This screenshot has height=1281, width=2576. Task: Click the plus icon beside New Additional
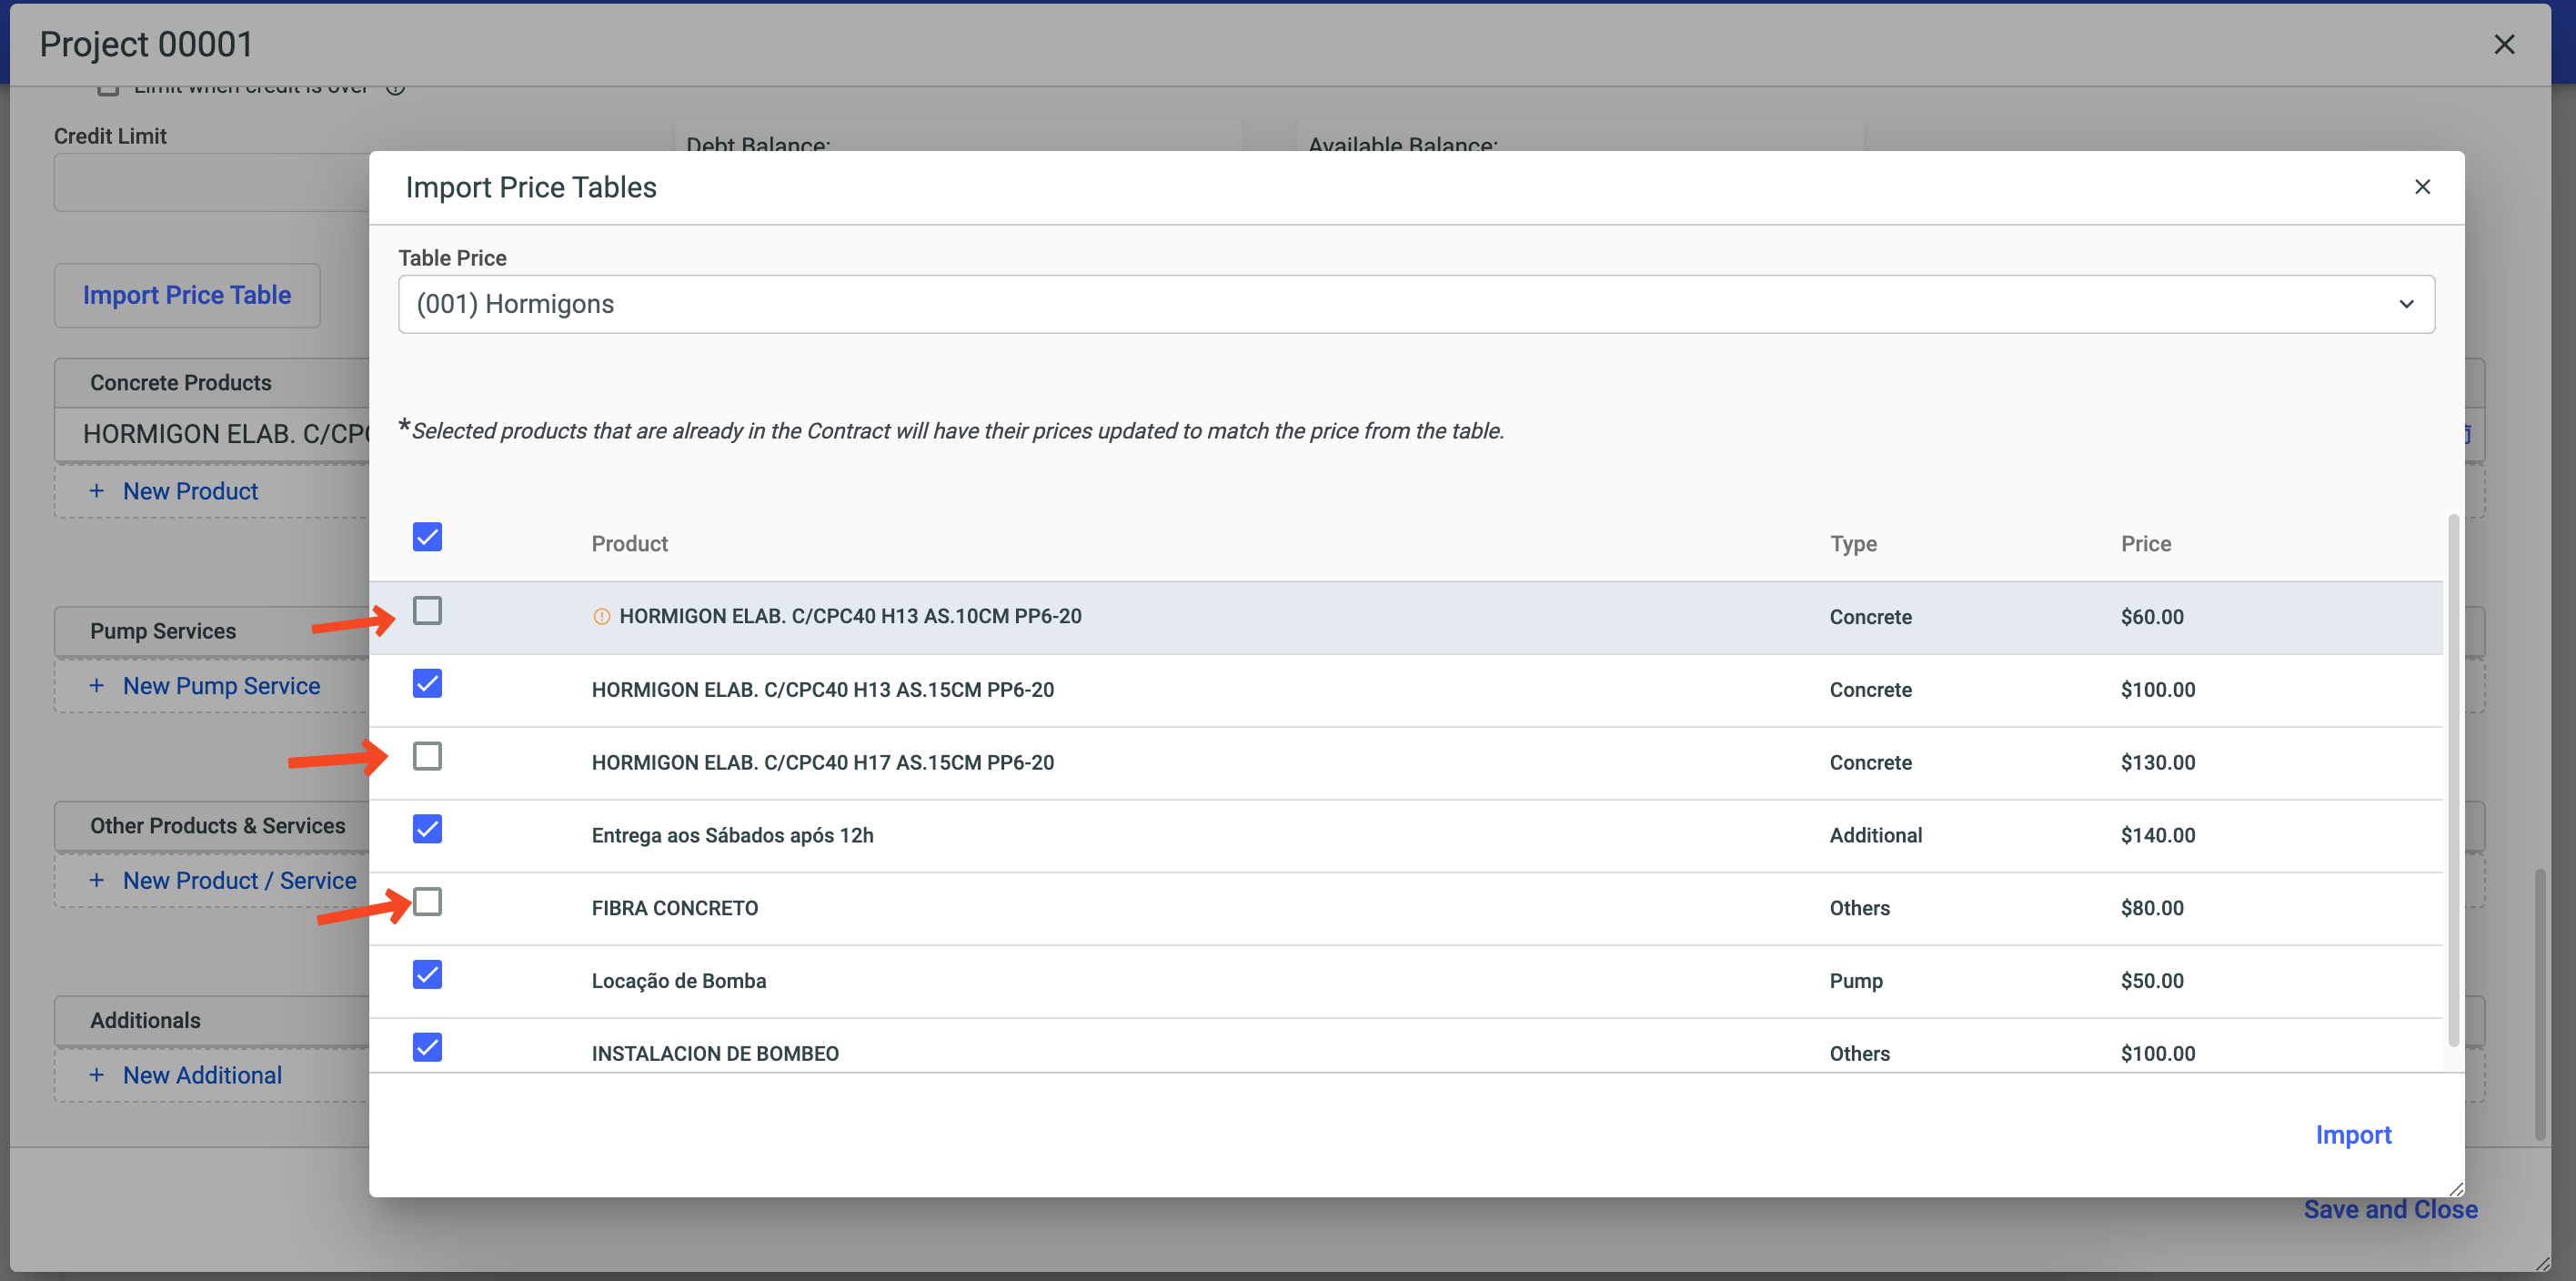click(x=96, y=1075)
